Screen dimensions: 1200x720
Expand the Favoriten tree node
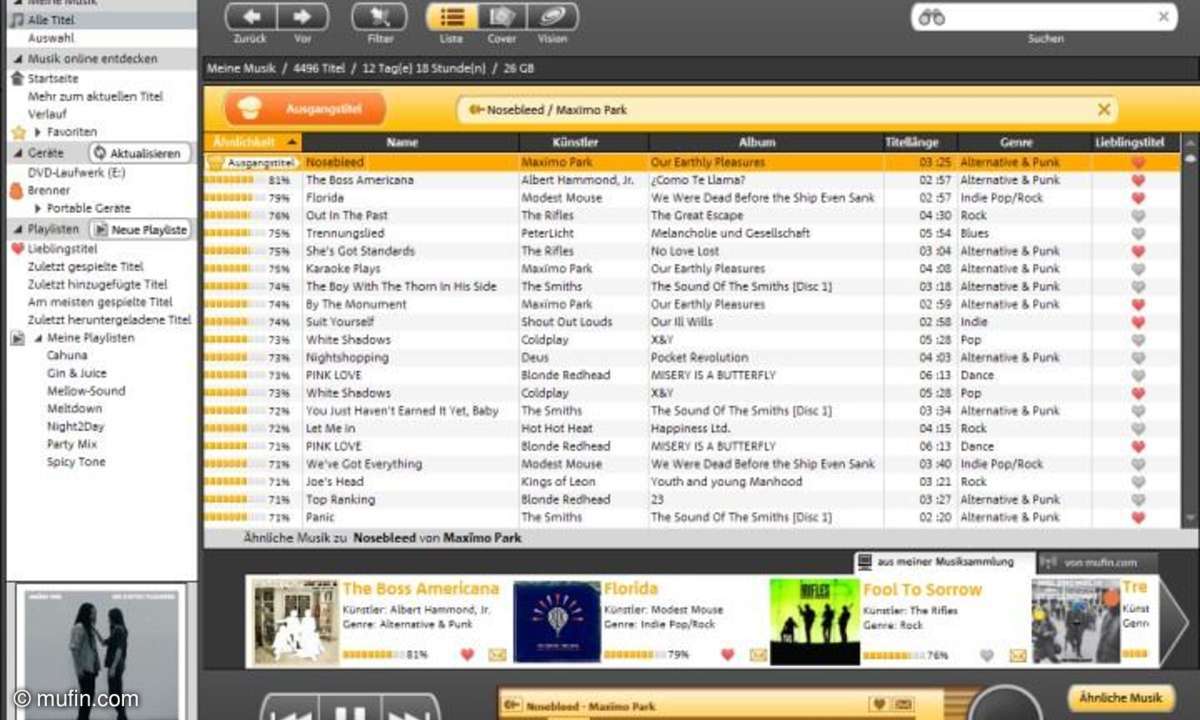(38, 132)
